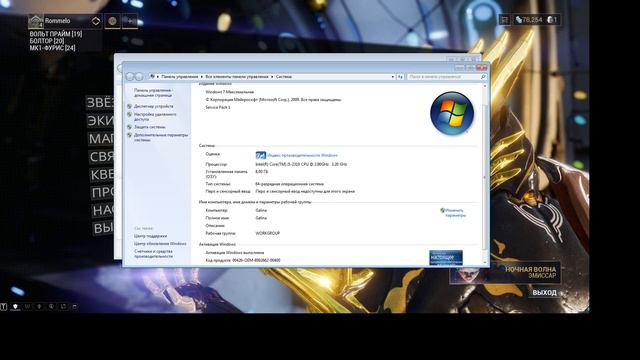Click the Back arrow in System window

pos(130,76)
